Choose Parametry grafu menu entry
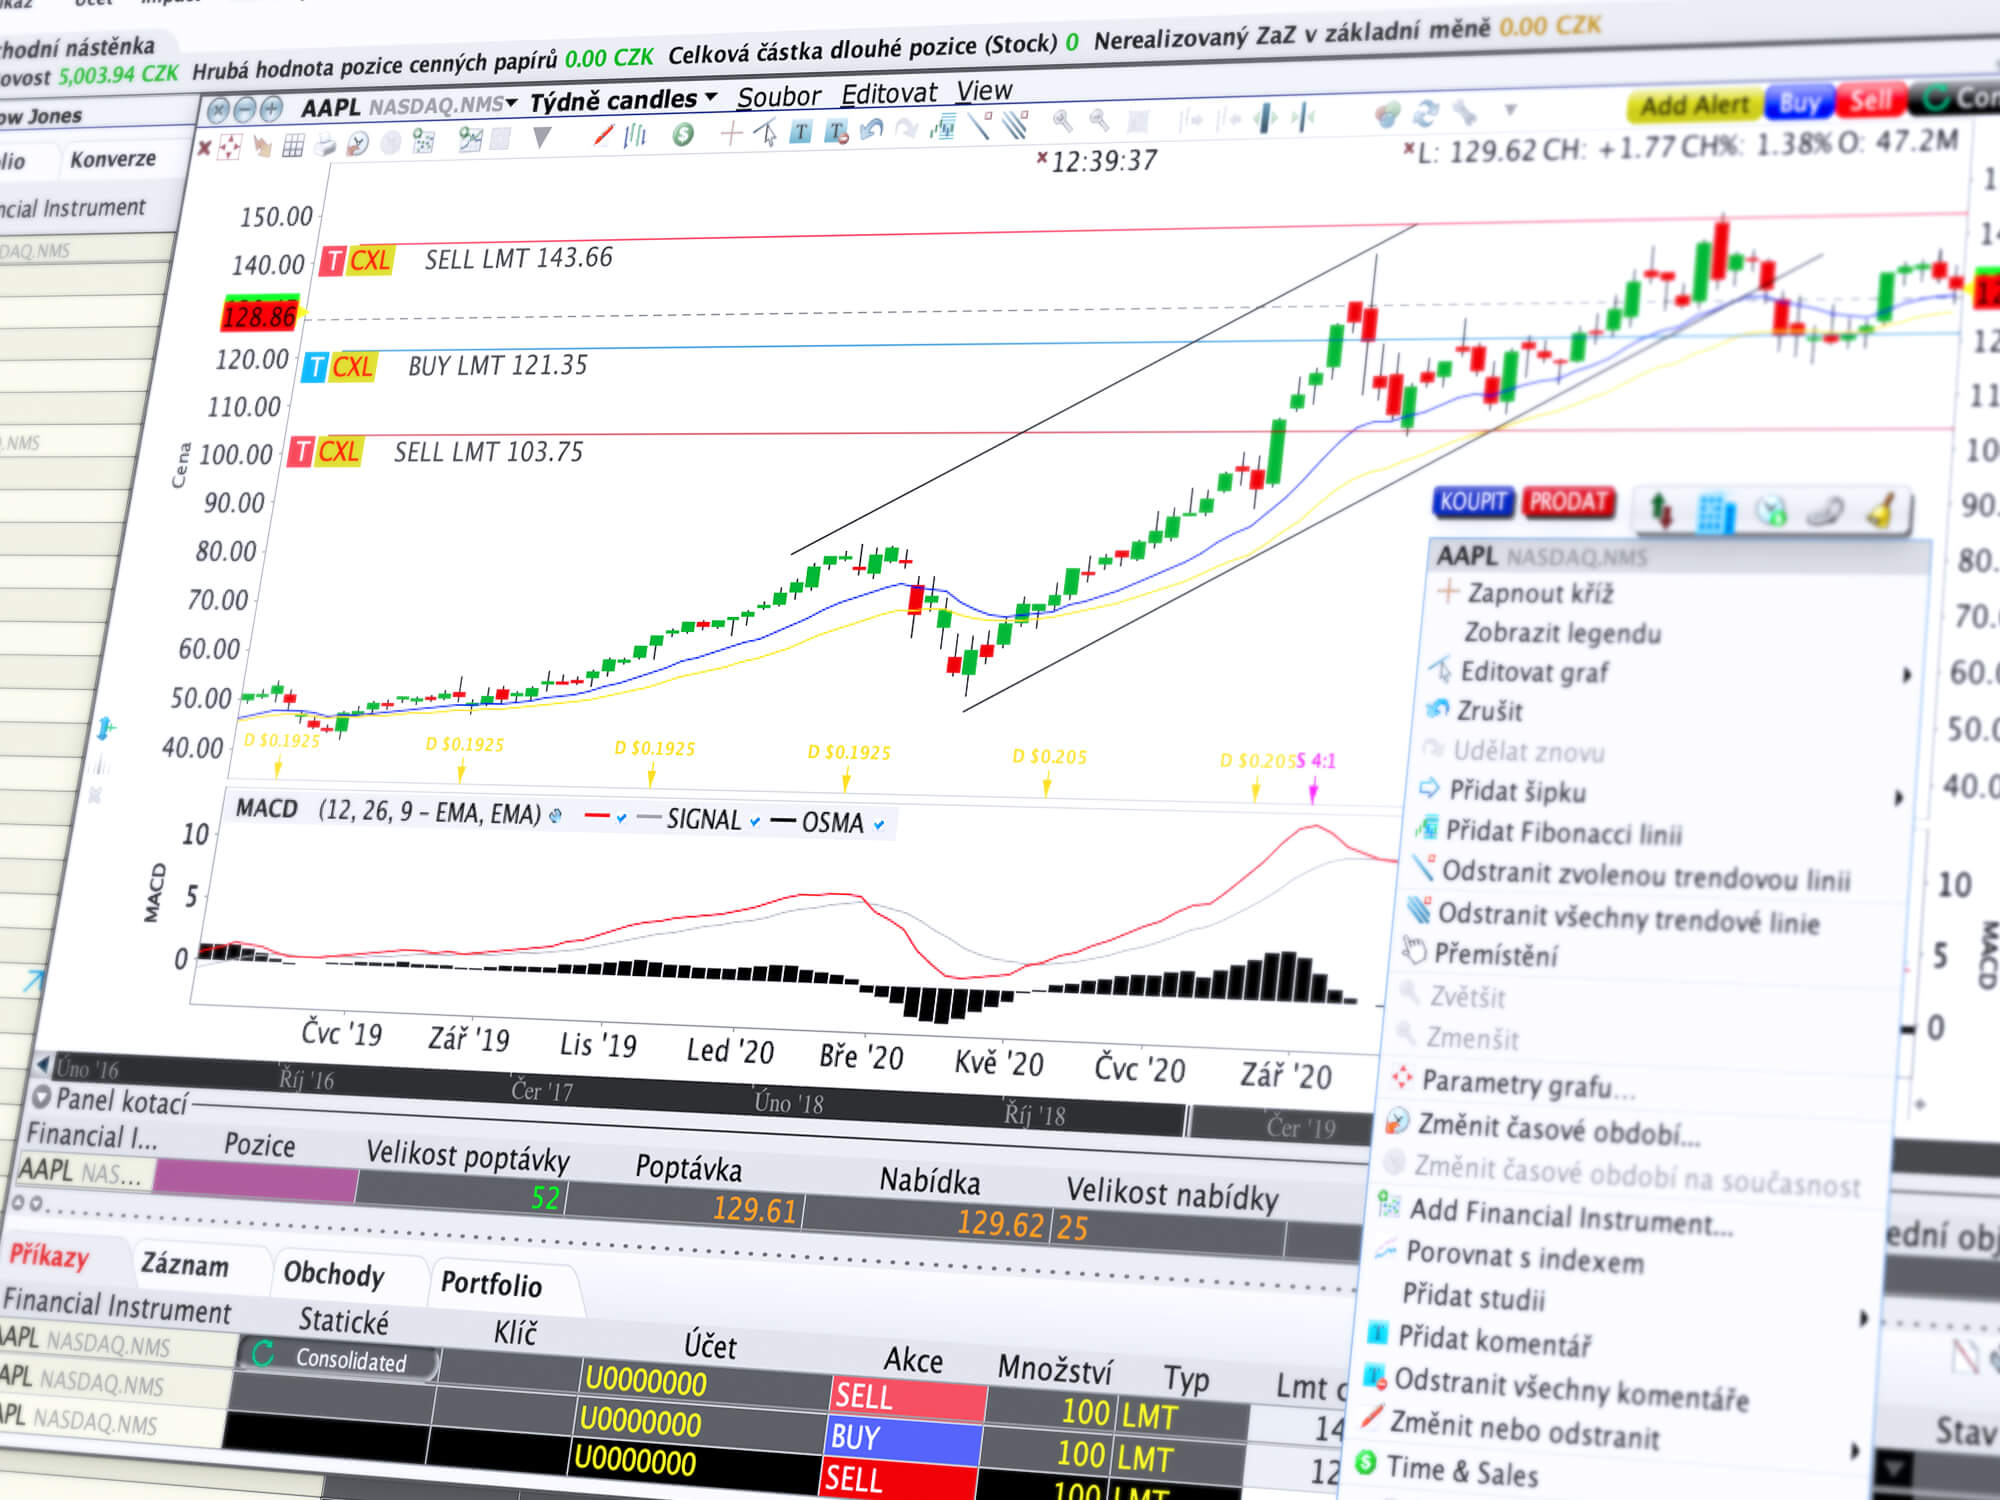Viewport: 2000px width, 1500px height. pyautogui.click(x=1528, y=1084)
